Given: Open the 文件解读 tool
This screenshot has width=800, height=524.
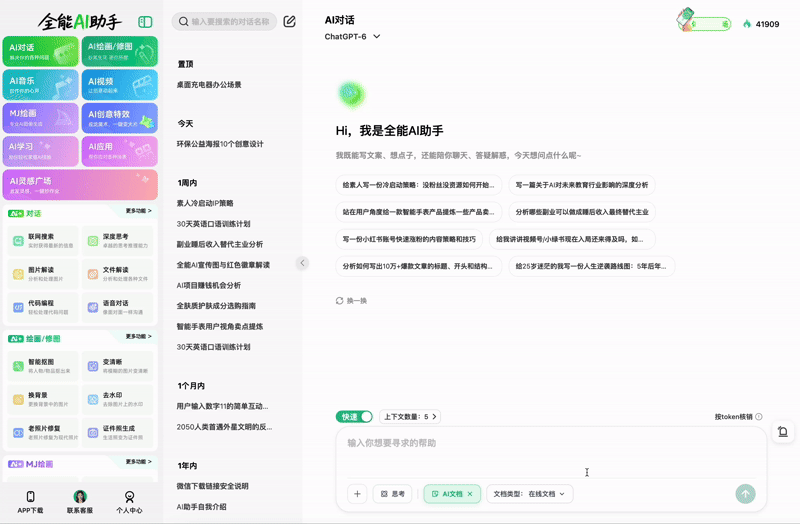Looking at the screenshot, I should coord(118,274).
